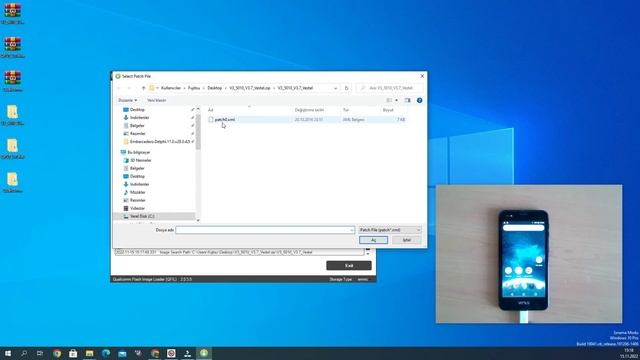Open the second WinRAR archive on desktop
This screenshot has width=640, height=360.
coord(13,47)
